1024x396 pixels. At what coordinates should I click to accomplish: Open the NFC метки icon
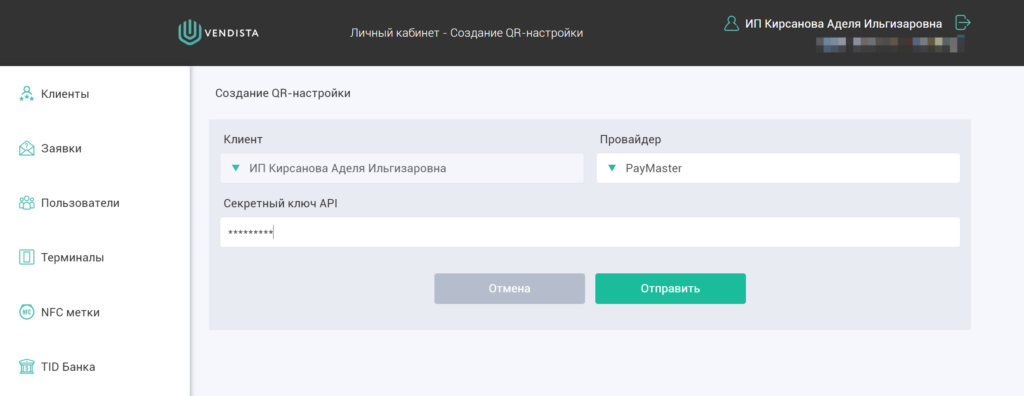click(26, 312)
